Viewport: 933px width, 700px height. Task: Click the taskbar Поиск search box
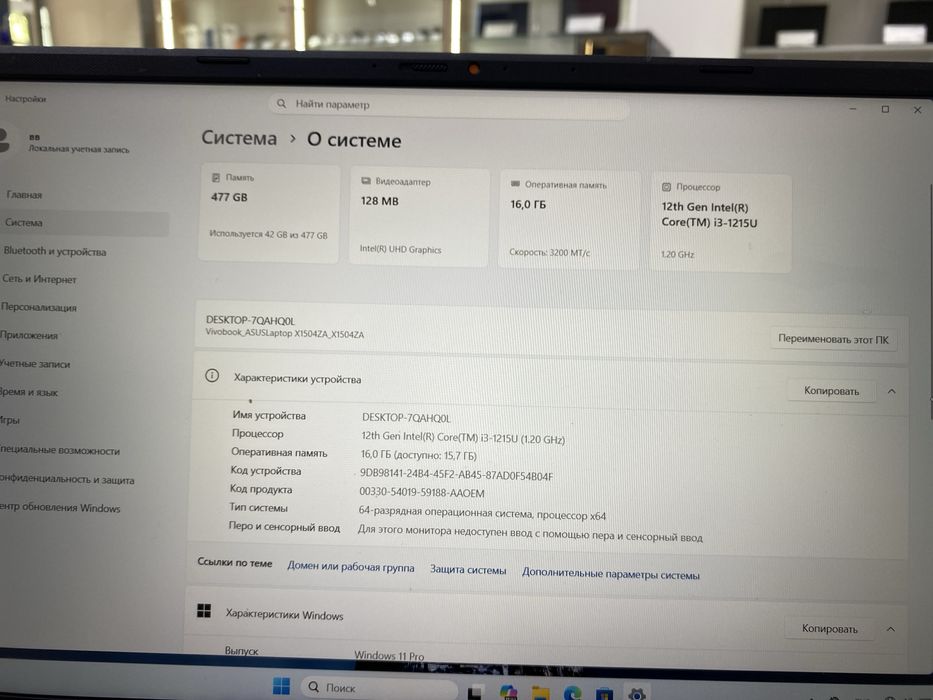[x=379, y=688]
